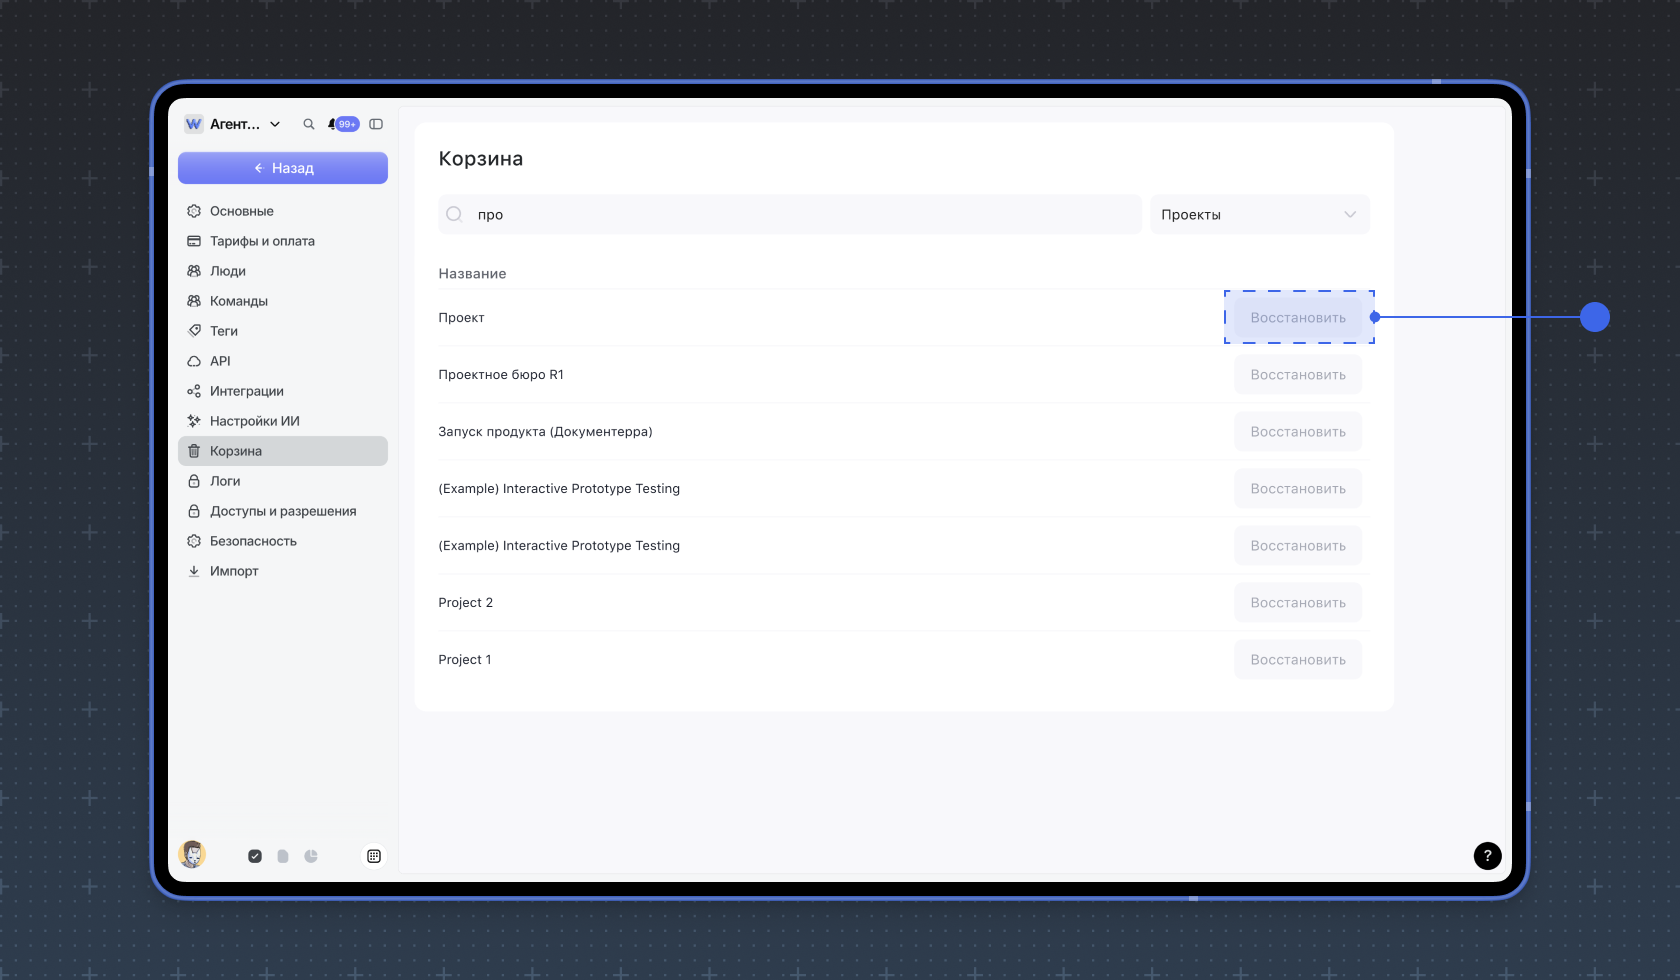Viewport: 1680px width, 980px height.
Task: Restore the 'Project 2' item
Action: [1297, 603]
